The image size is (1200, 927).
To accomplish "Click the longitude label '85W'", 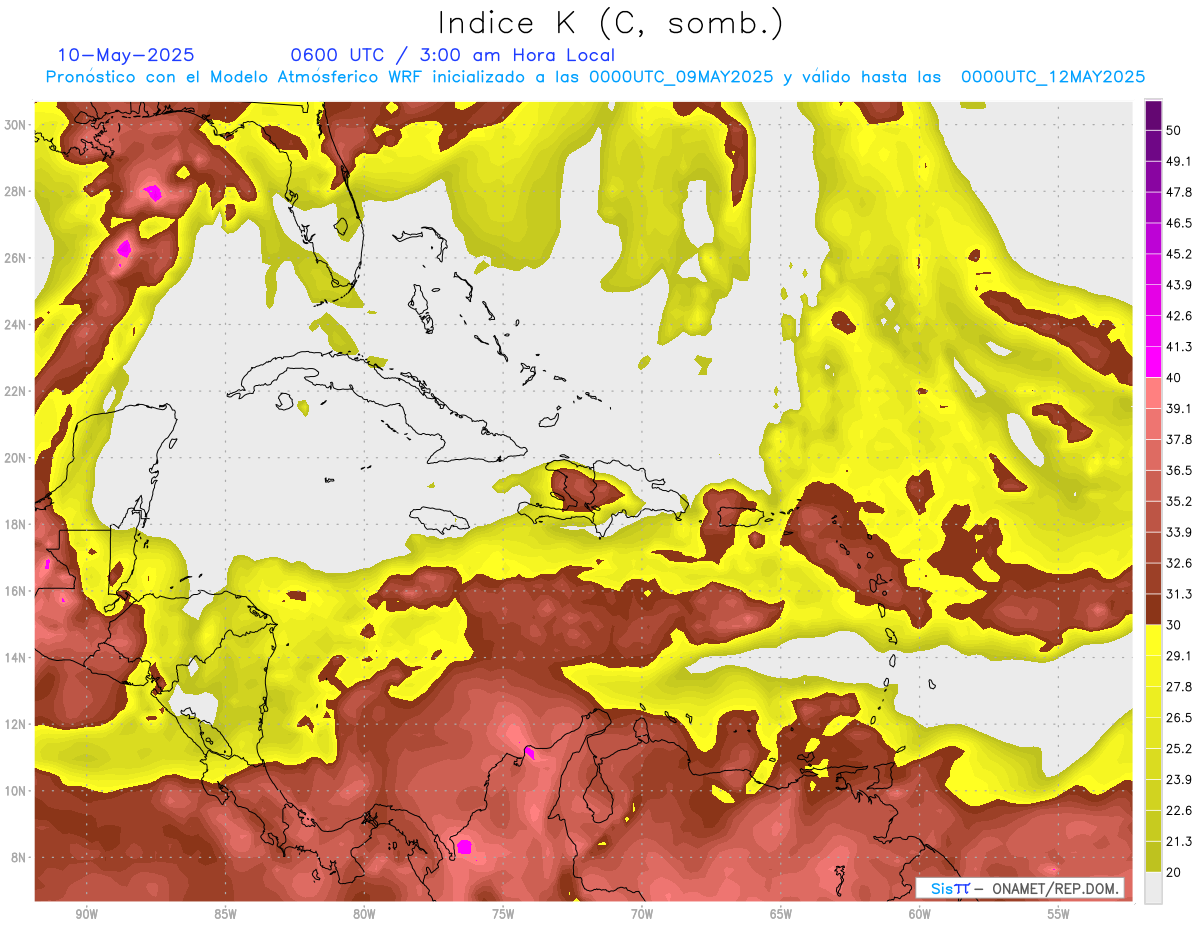I will (225, 914).
